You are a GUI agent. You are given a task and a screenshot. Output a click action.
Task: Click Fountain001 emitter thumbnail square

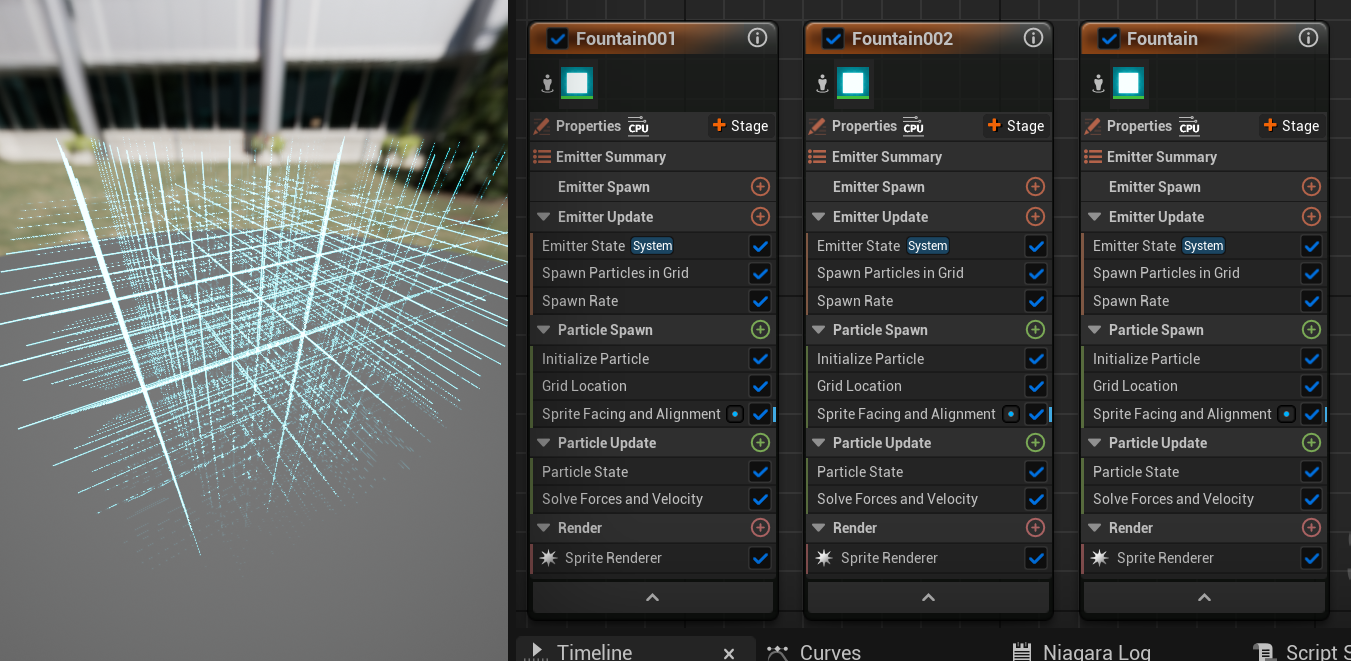tap(577, 83)
